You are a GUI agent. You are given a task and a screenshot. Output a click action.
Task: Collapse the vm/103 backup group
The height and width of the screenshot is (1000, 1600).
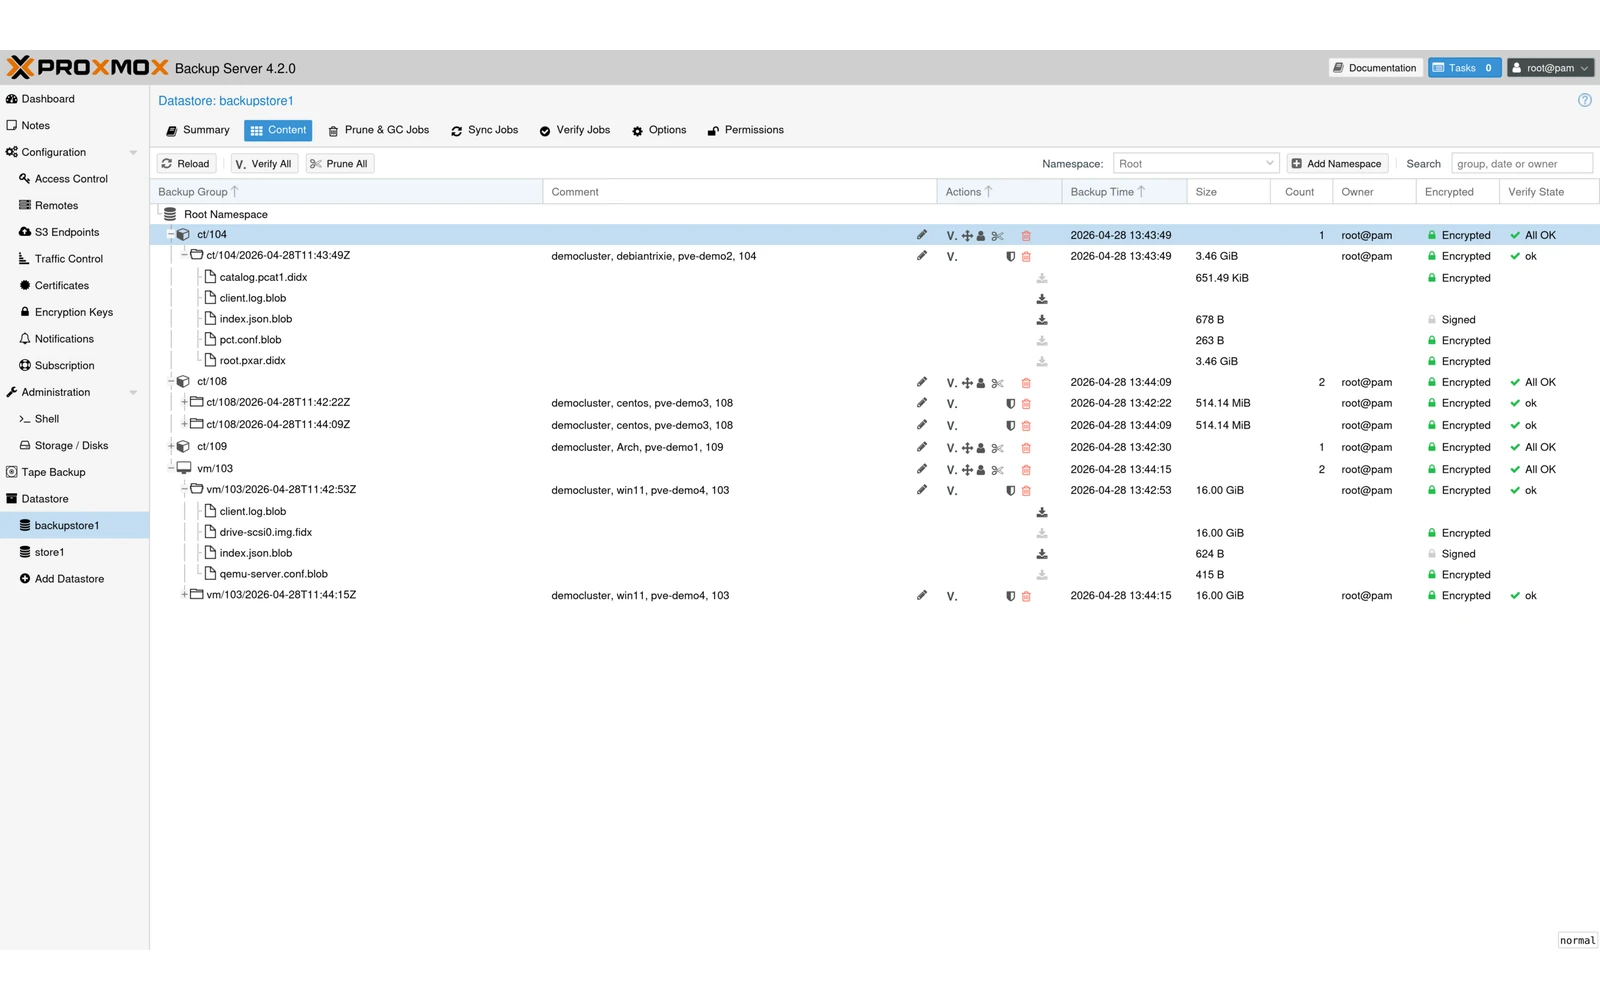click(x=171, y=468)
